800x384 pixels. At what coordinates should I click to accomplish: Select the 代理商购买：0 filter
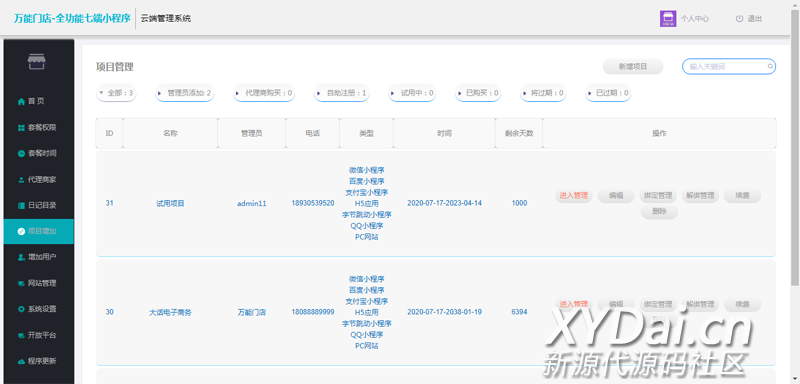point(264,93)
